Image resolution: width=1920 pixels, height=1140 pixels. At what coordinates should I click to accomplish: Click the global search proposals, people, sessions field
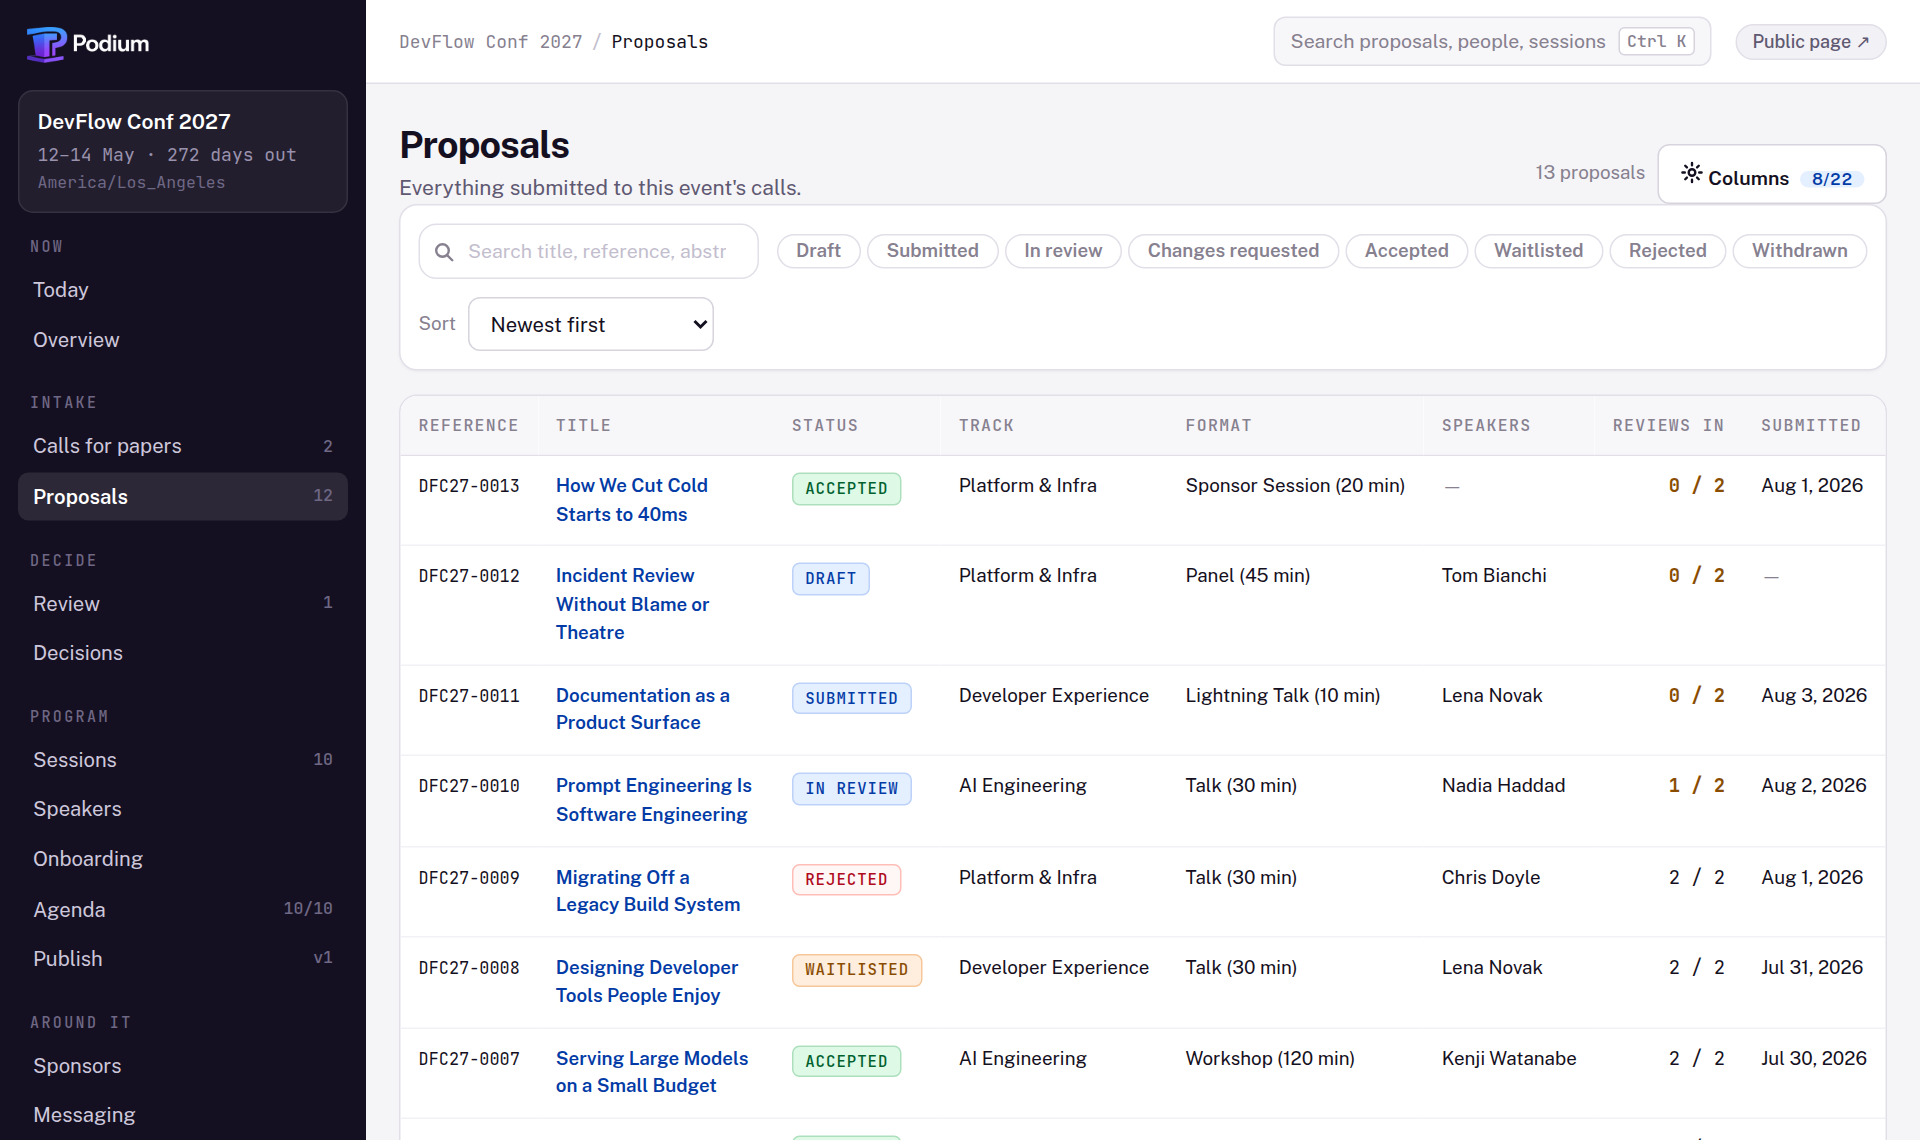[x=1492, y=42]
